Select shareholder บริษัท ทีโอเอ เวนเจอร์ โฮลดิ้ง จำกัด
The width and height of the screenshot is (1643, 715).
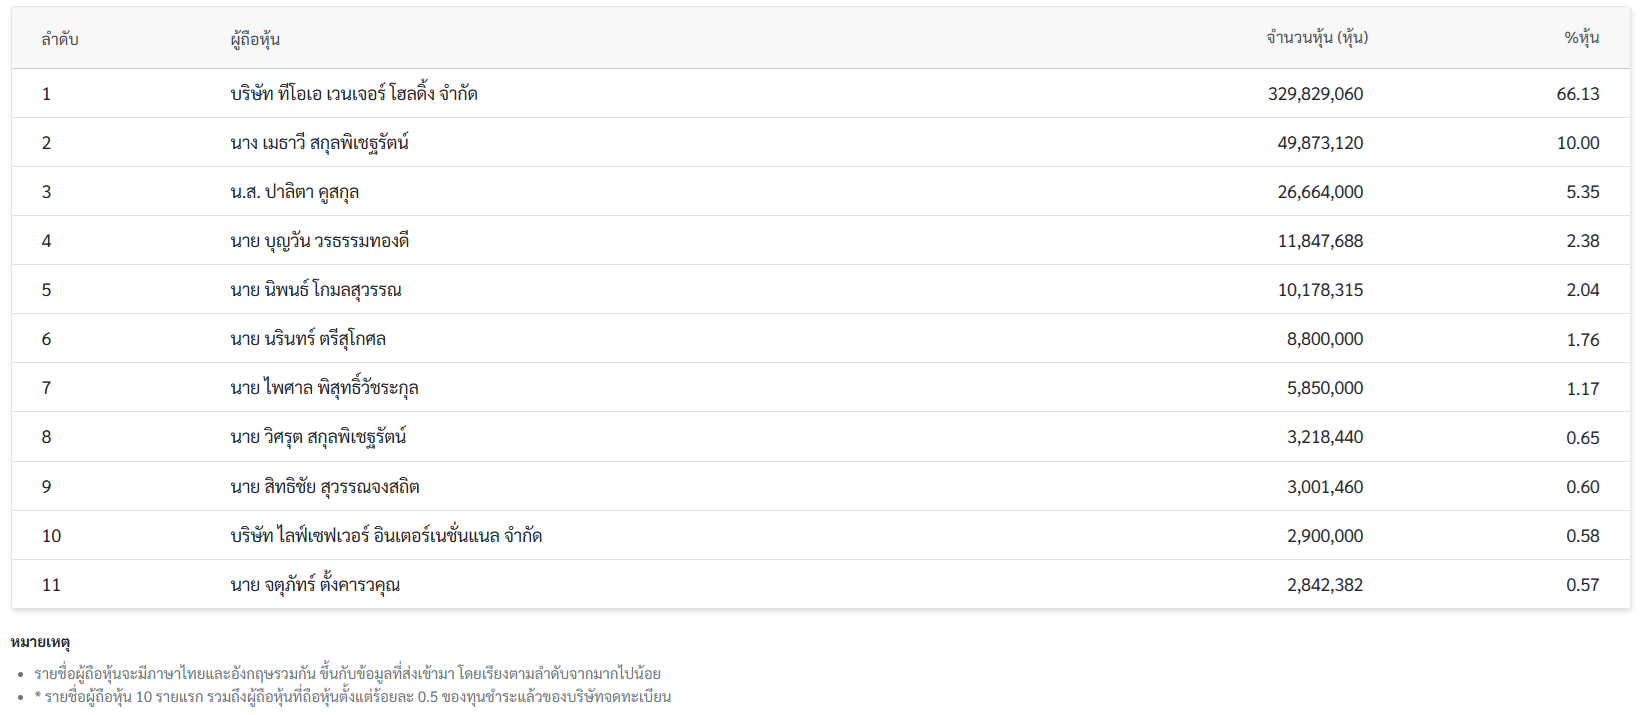tap(354, 94)
